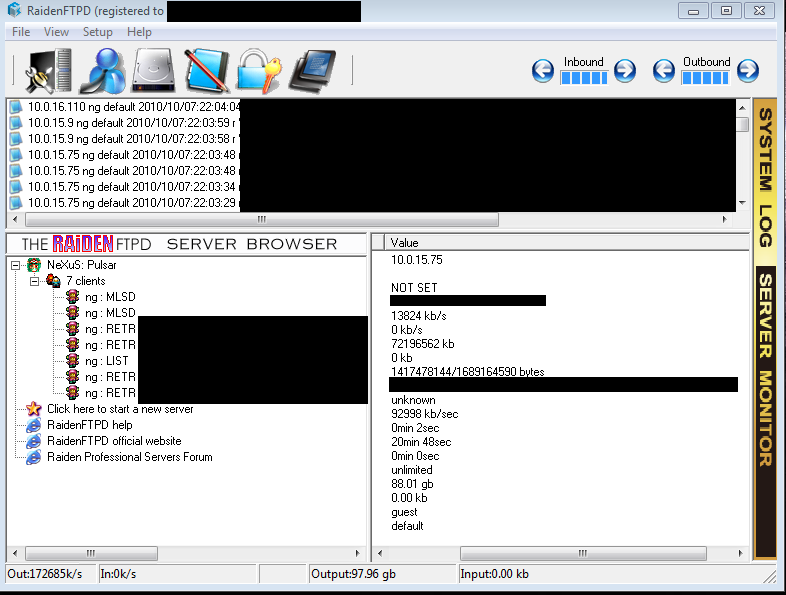
Task: Open the Help menu
Action: pos(139,32)
